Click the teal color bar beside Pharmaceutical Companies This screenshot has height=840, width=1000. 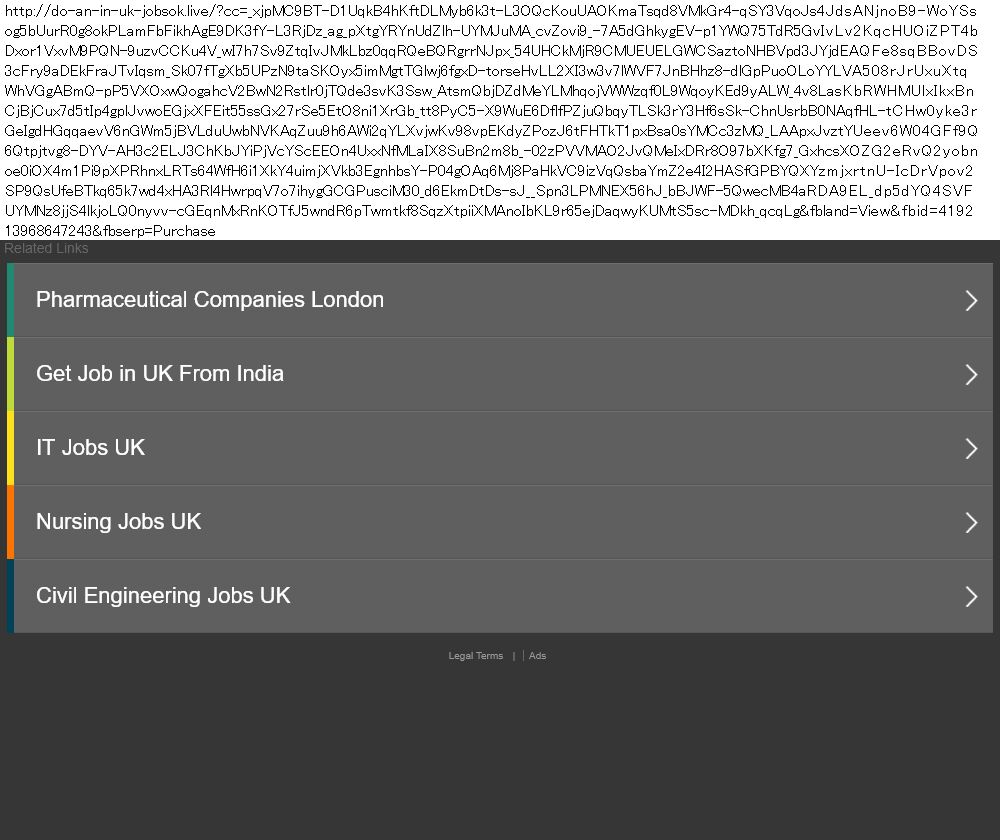click(x=10, y=300)
